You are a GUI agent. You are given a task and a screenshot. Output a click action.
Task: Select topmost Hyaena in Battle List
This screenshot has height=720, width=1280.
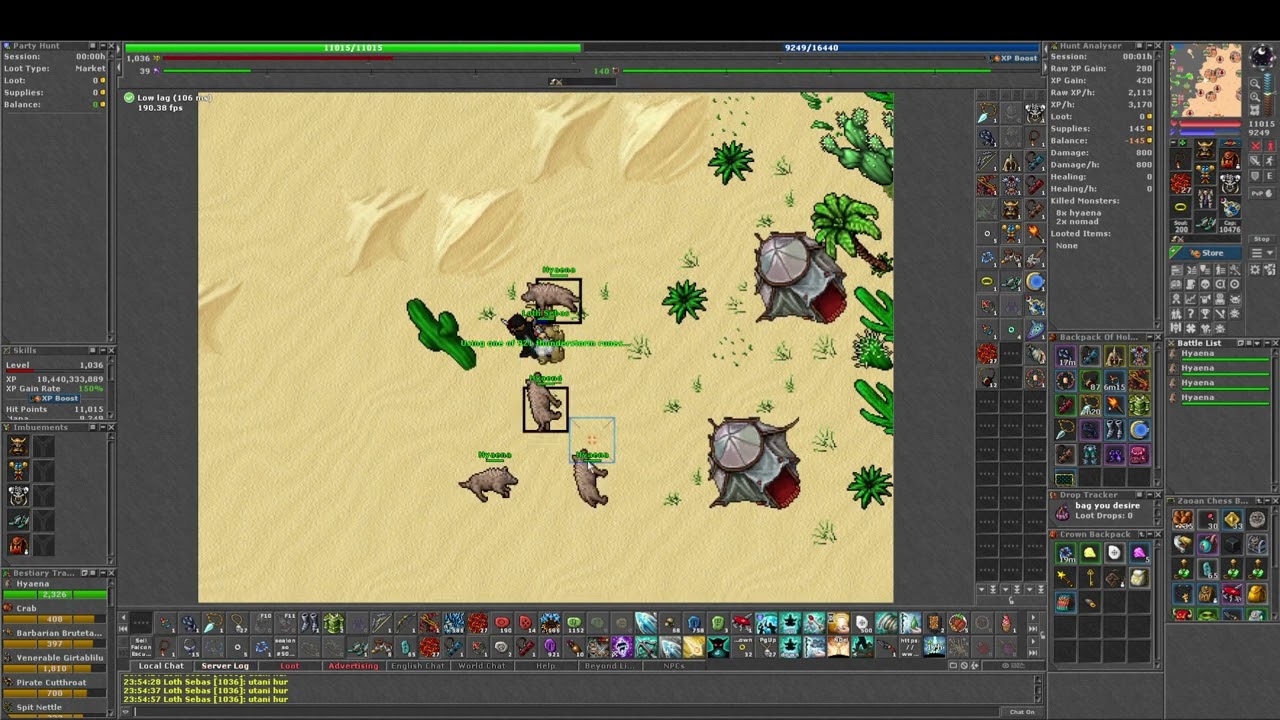pyautogui.click(x=1220, y=355)
